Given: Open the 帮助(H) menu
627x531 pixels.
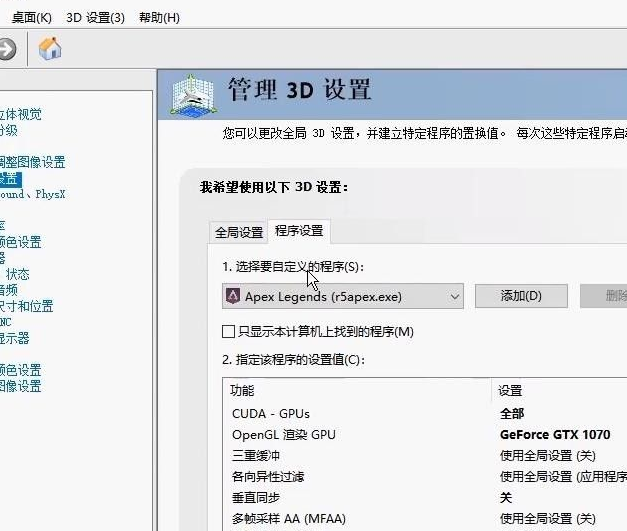Looking at the screenshot, I should pos(159,18).
